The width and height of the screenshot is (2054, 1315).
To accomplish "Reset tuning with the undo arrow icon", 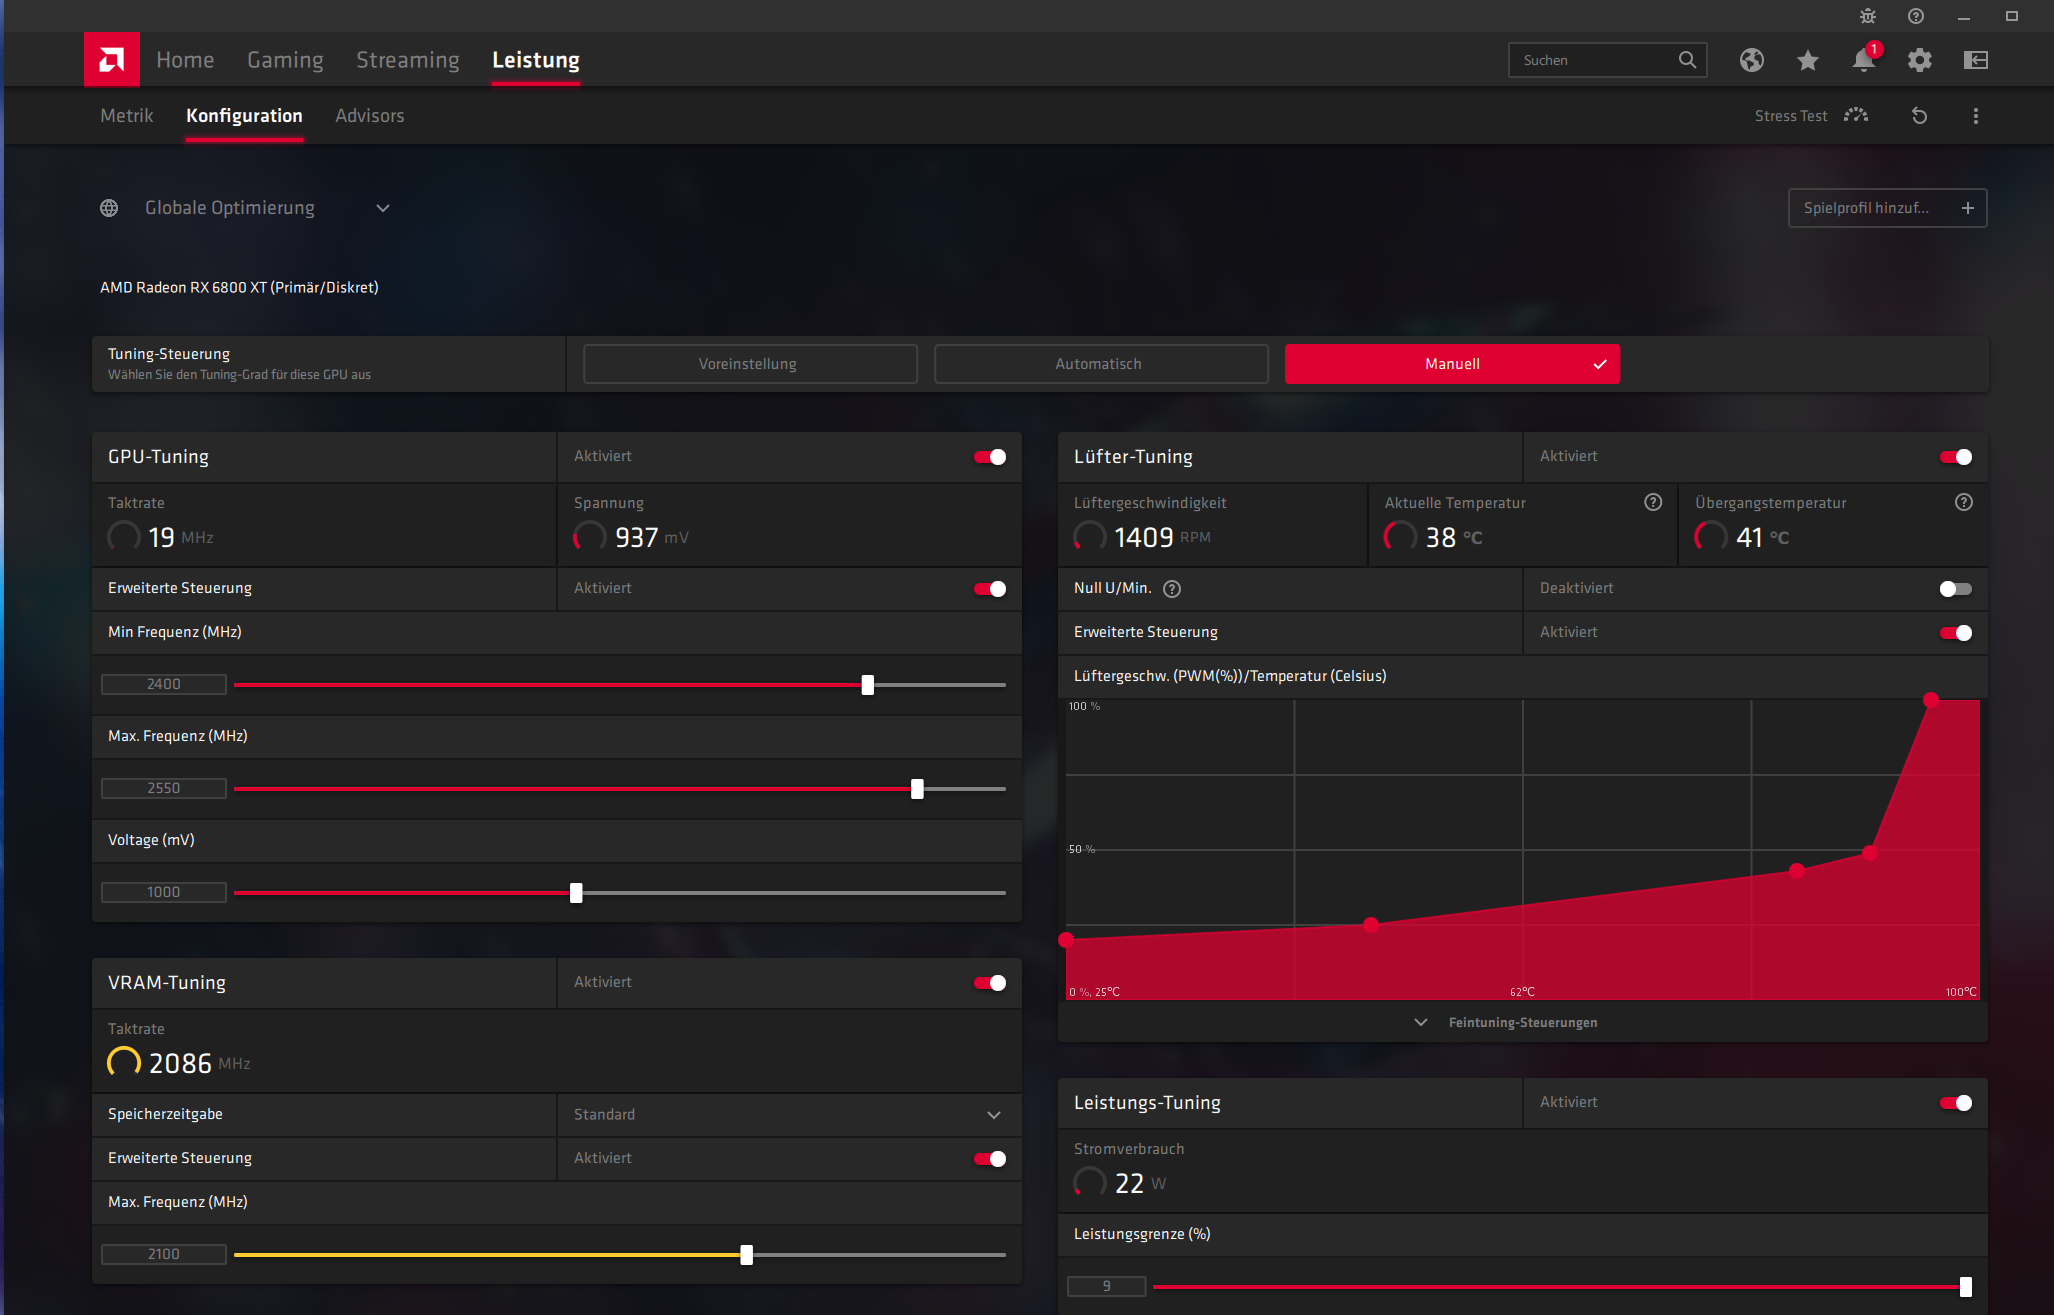I will (x=1919, y=116).
